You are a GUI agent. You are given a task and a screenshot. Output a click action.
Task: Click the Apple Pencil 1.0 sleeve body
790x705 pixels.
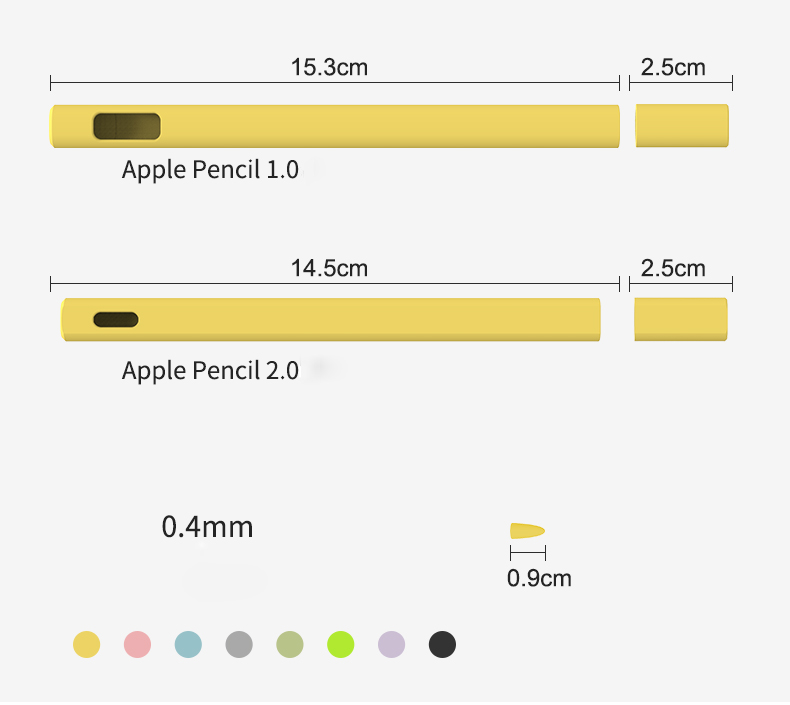tap(335, 126)
